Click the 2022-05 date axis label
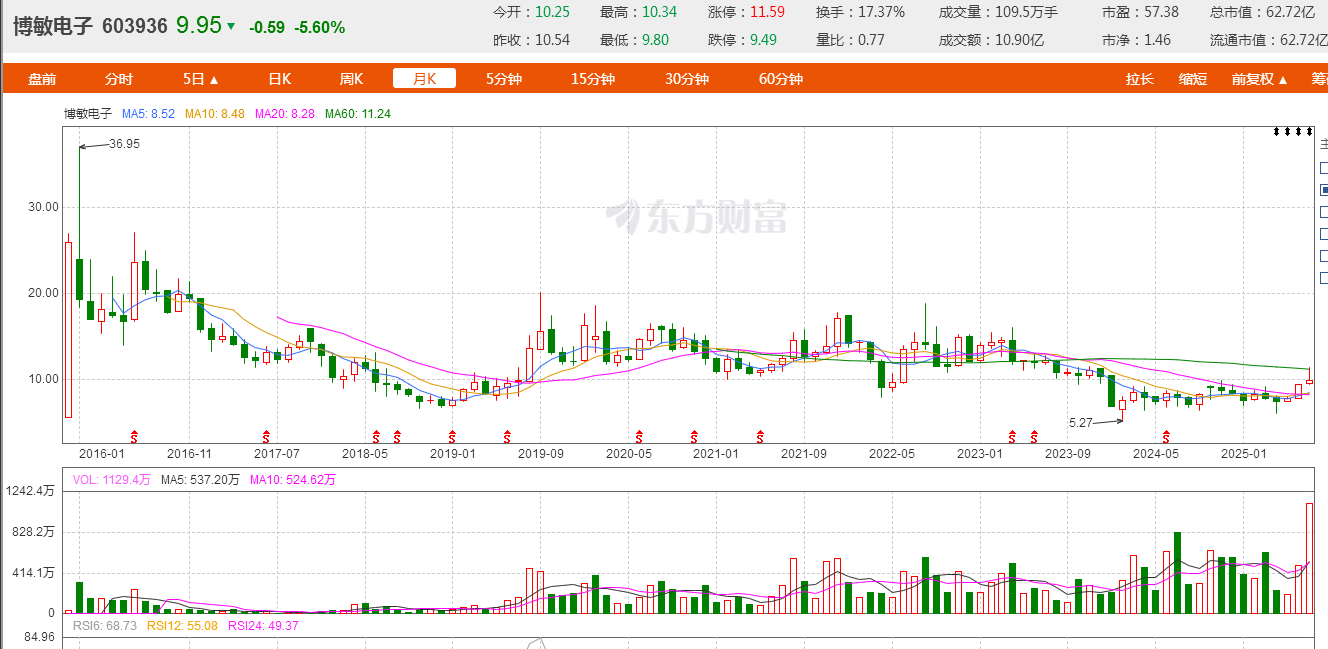 coord(892,453)
